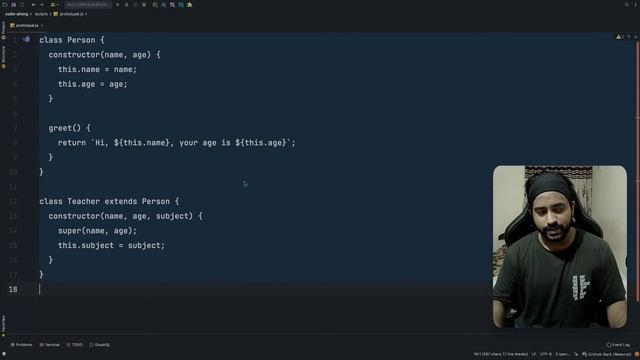Click the Run button in toolbar
Viewport: 640px width, 360px height.
coord(118,4)
